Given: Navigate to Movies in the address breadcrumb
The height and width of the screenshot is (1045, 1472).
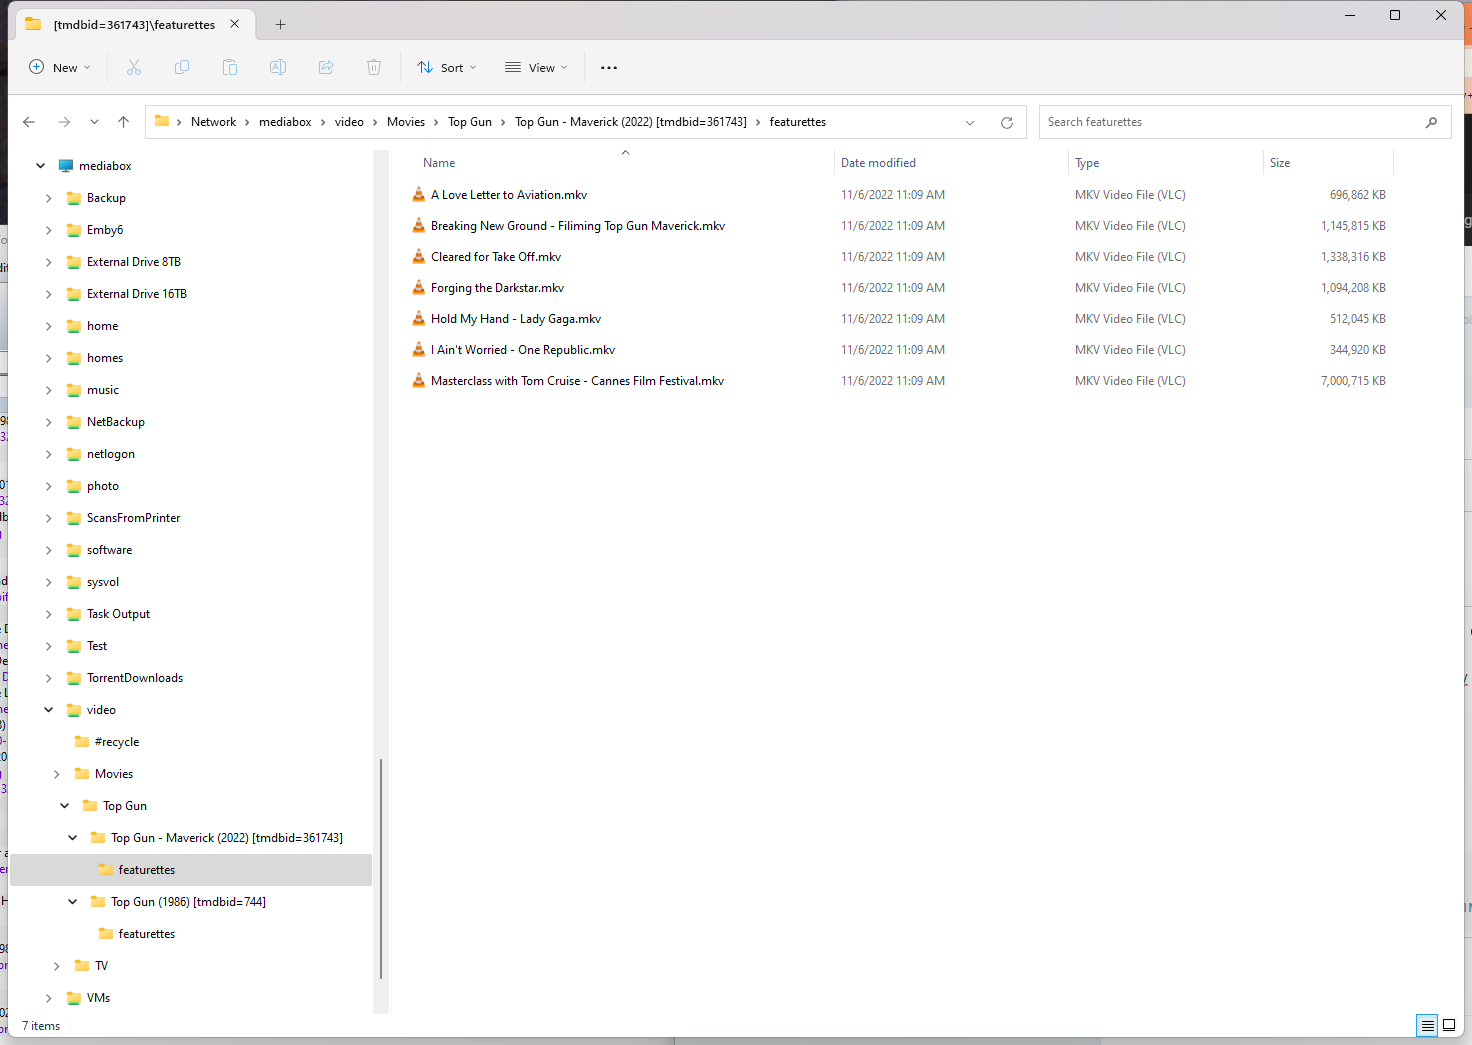Looking at the screenshot, I should (406, 122).
